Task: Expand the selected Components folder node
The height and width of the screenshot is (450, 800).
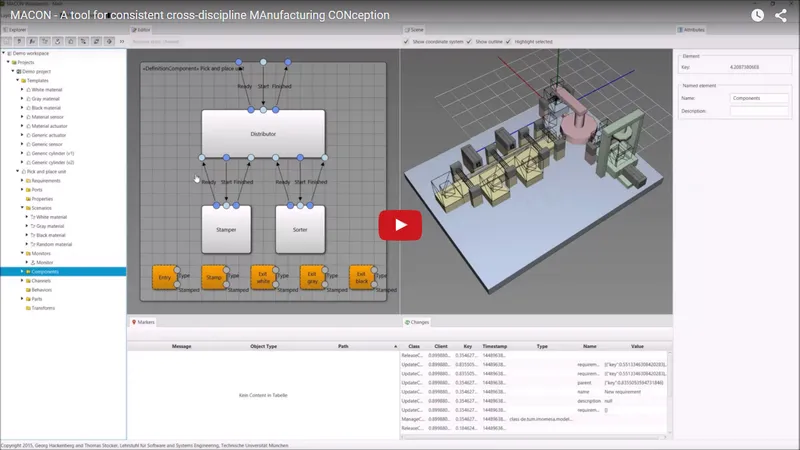Action: click(22, 271)
